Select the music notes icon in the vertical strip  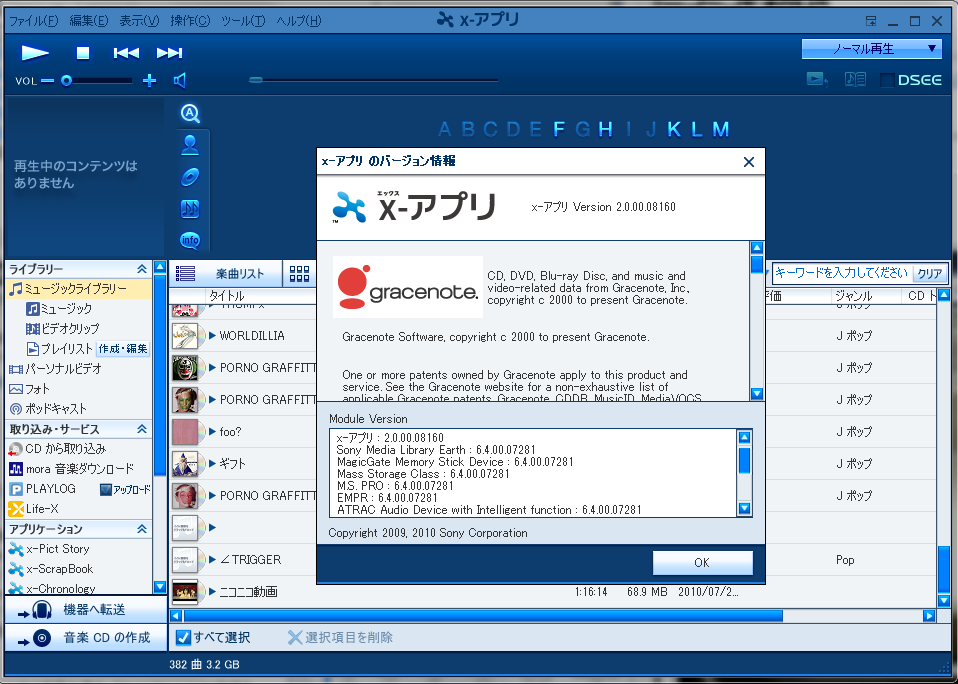point(190,209)
